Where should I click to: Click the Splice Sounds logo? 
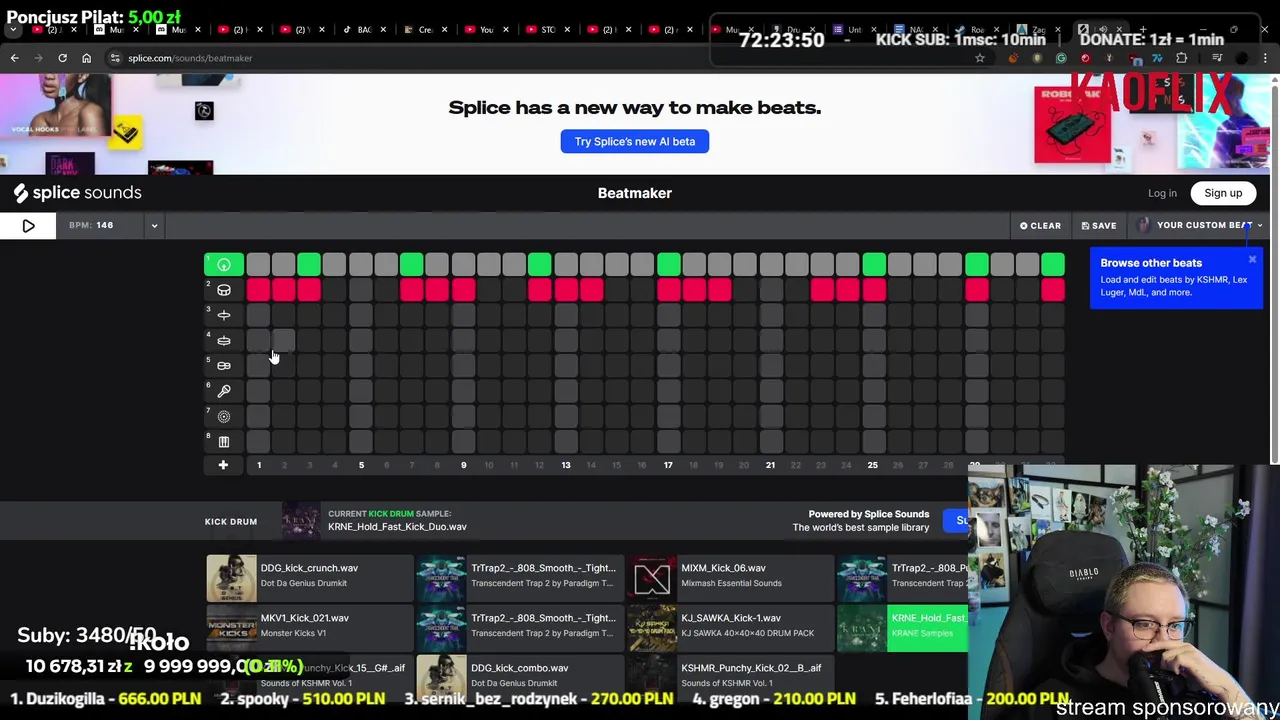click(x=78, y=193)
